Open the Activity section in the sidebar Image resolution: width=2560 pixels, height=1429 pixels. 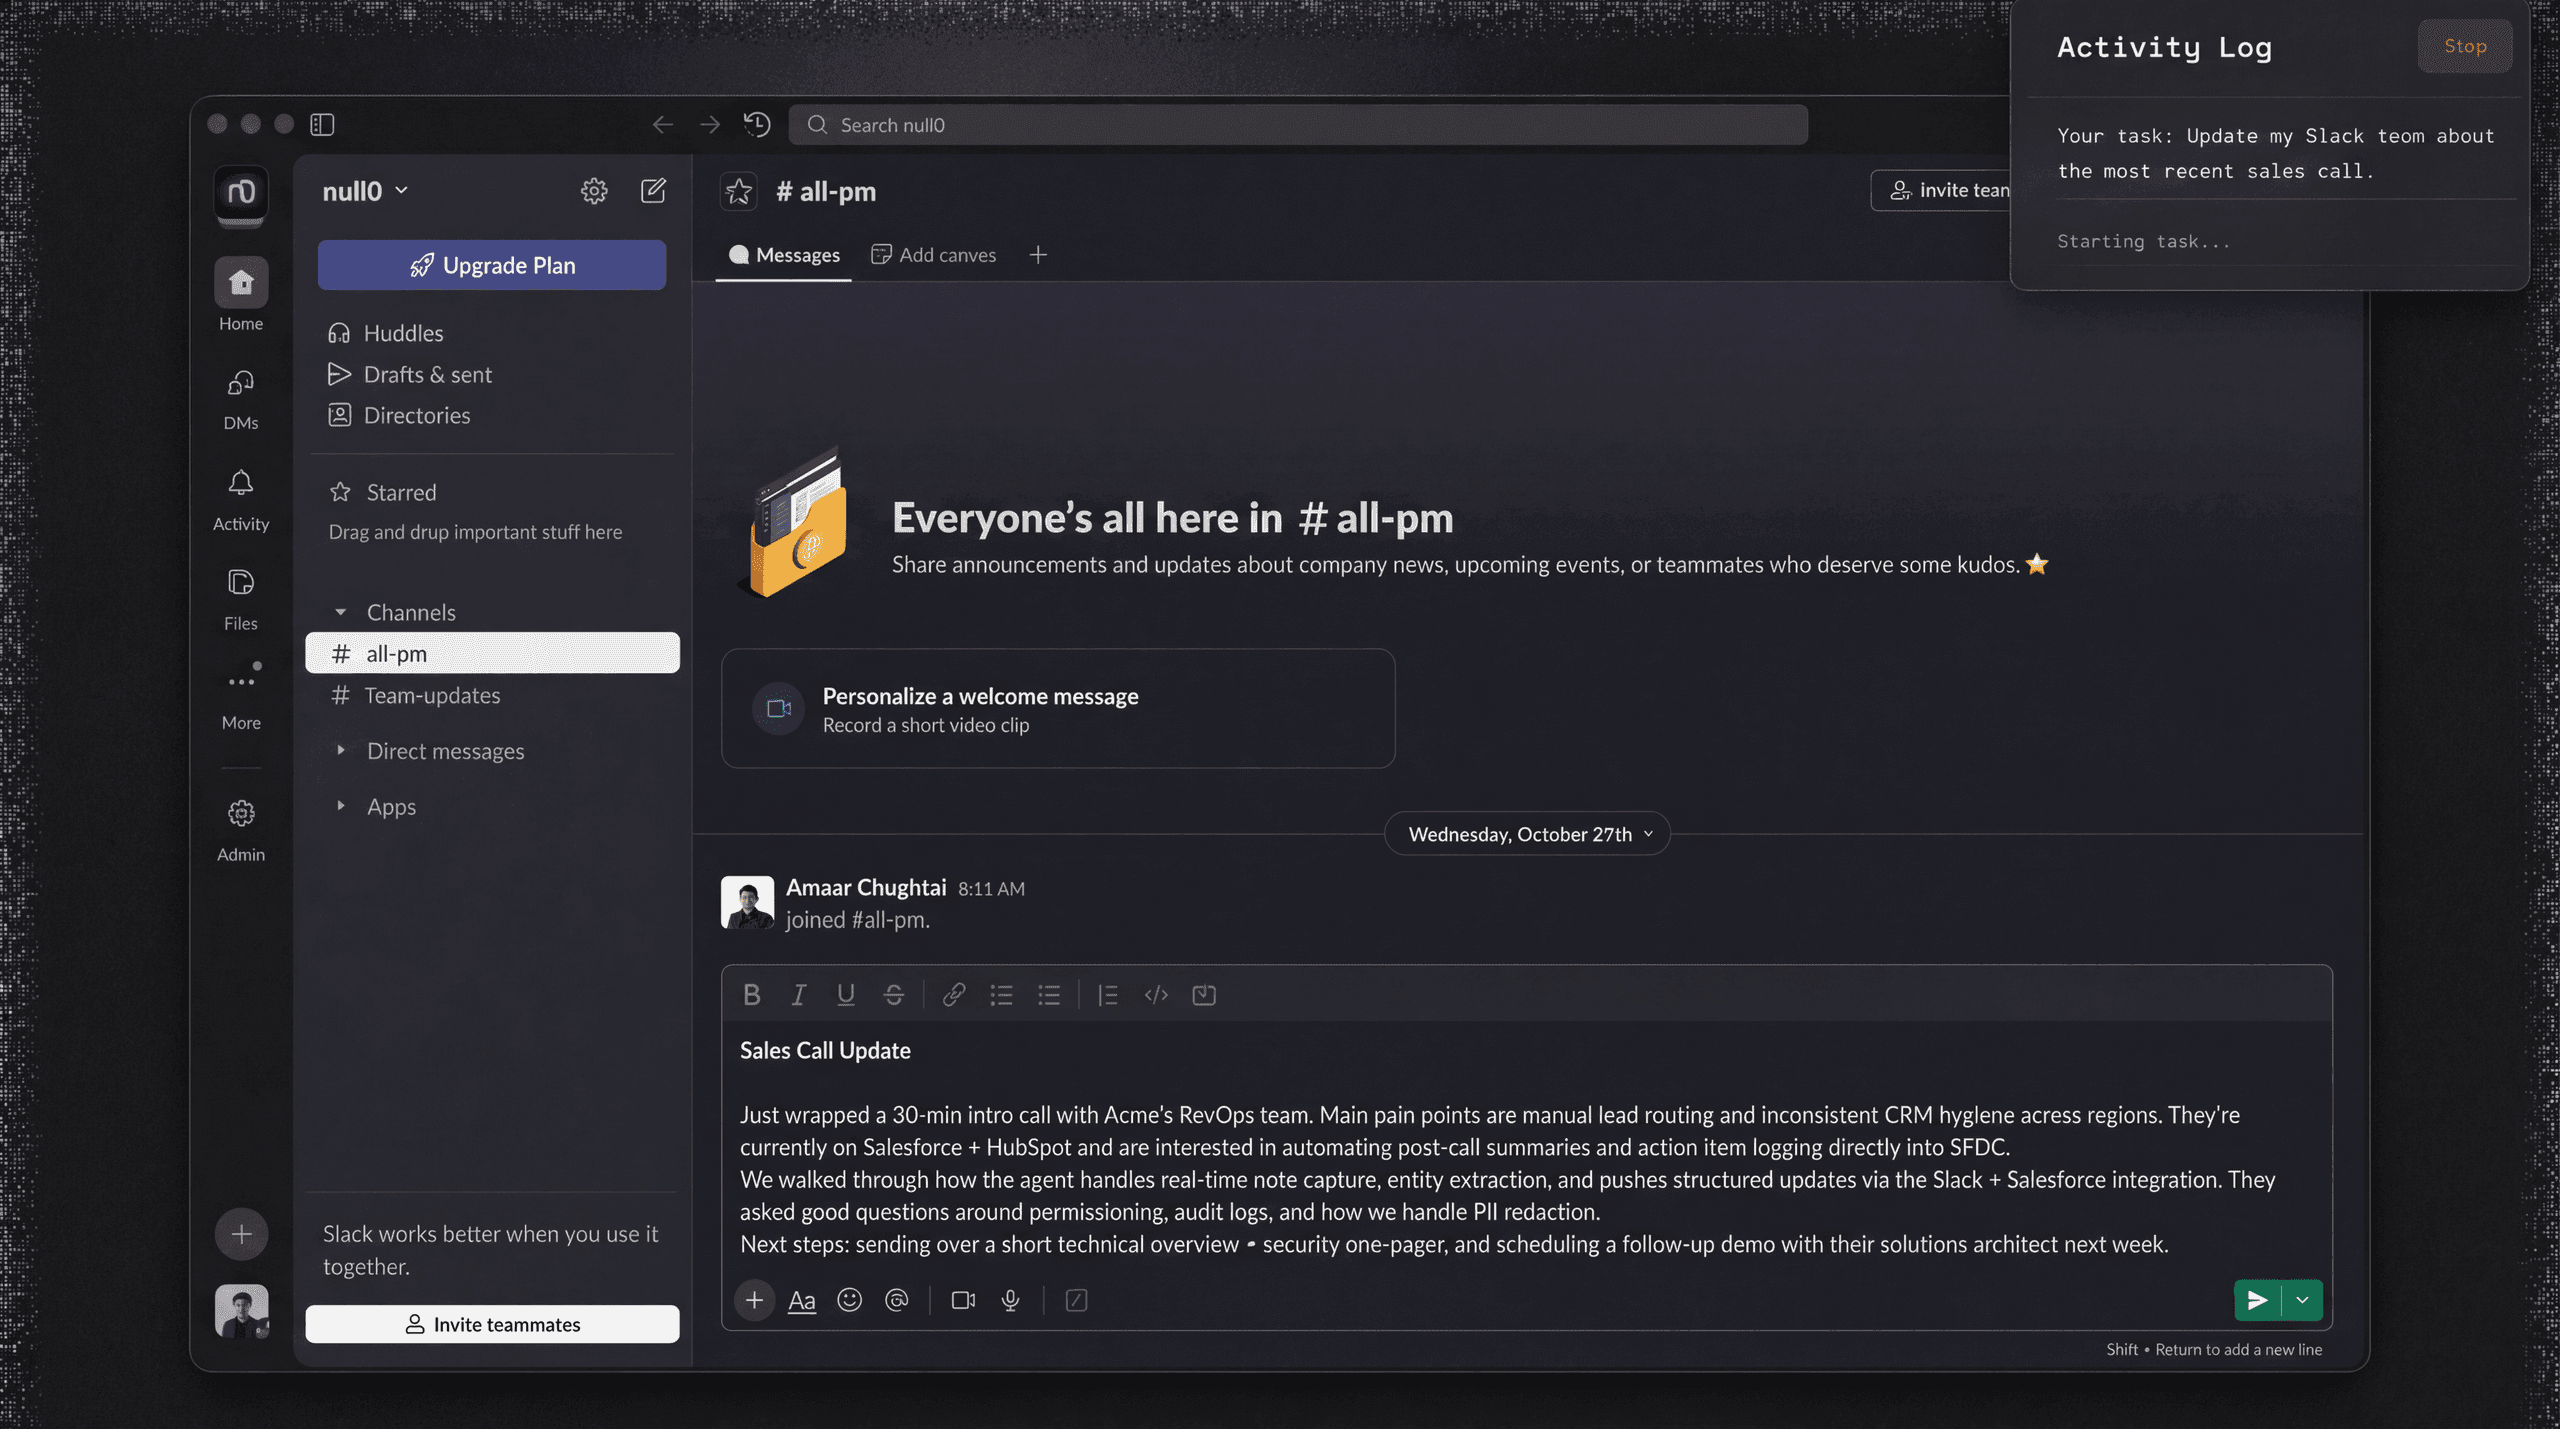pyautogui.click(x=241, y=497)
